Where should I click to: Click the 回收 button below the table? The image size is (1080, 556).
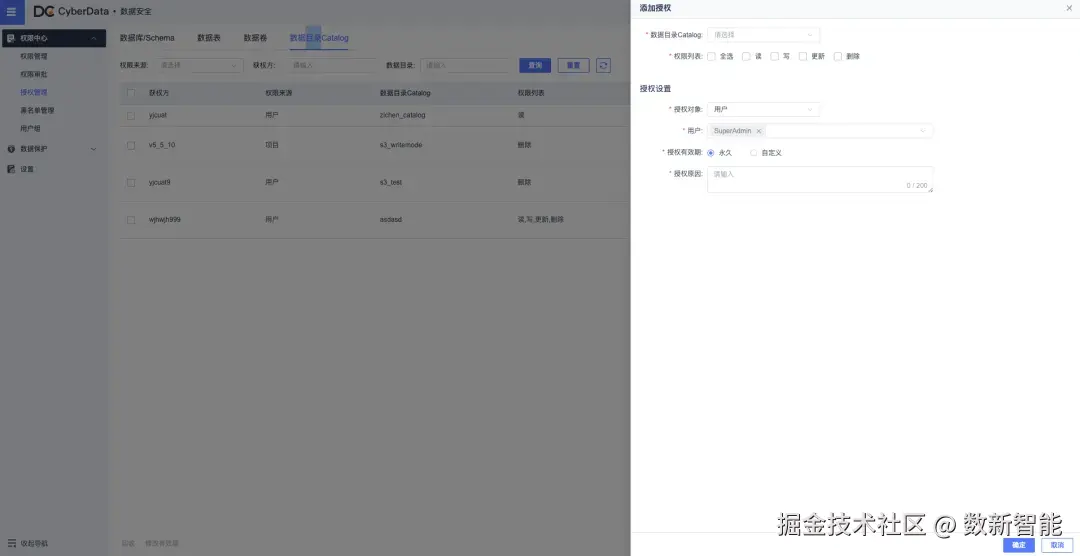pos(128,544)
